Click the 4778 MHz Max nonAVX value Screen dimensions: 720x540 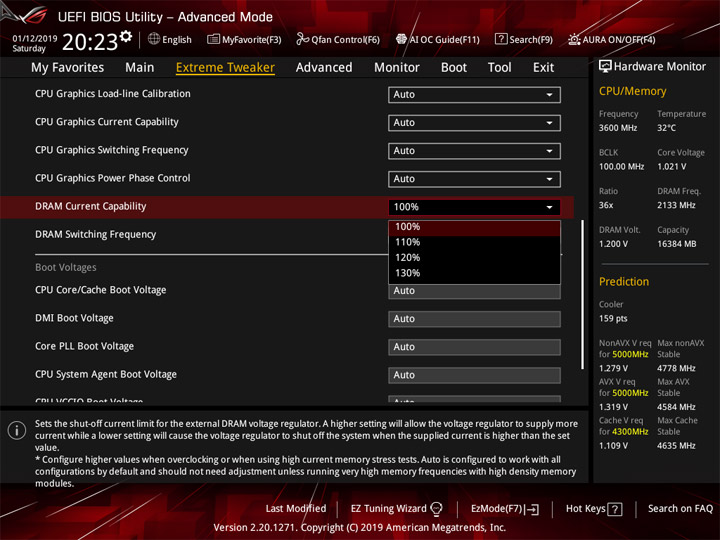[676, 368]
